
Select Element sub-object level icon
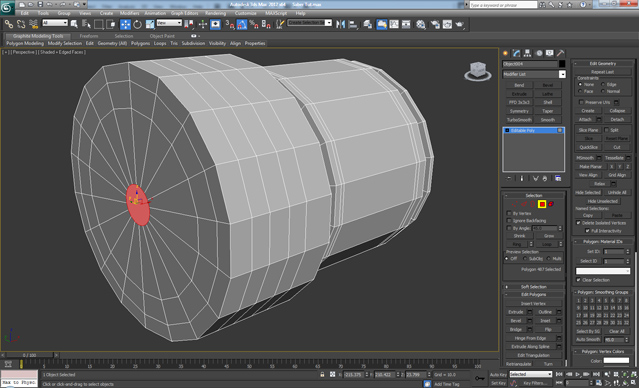pos(551,204)
